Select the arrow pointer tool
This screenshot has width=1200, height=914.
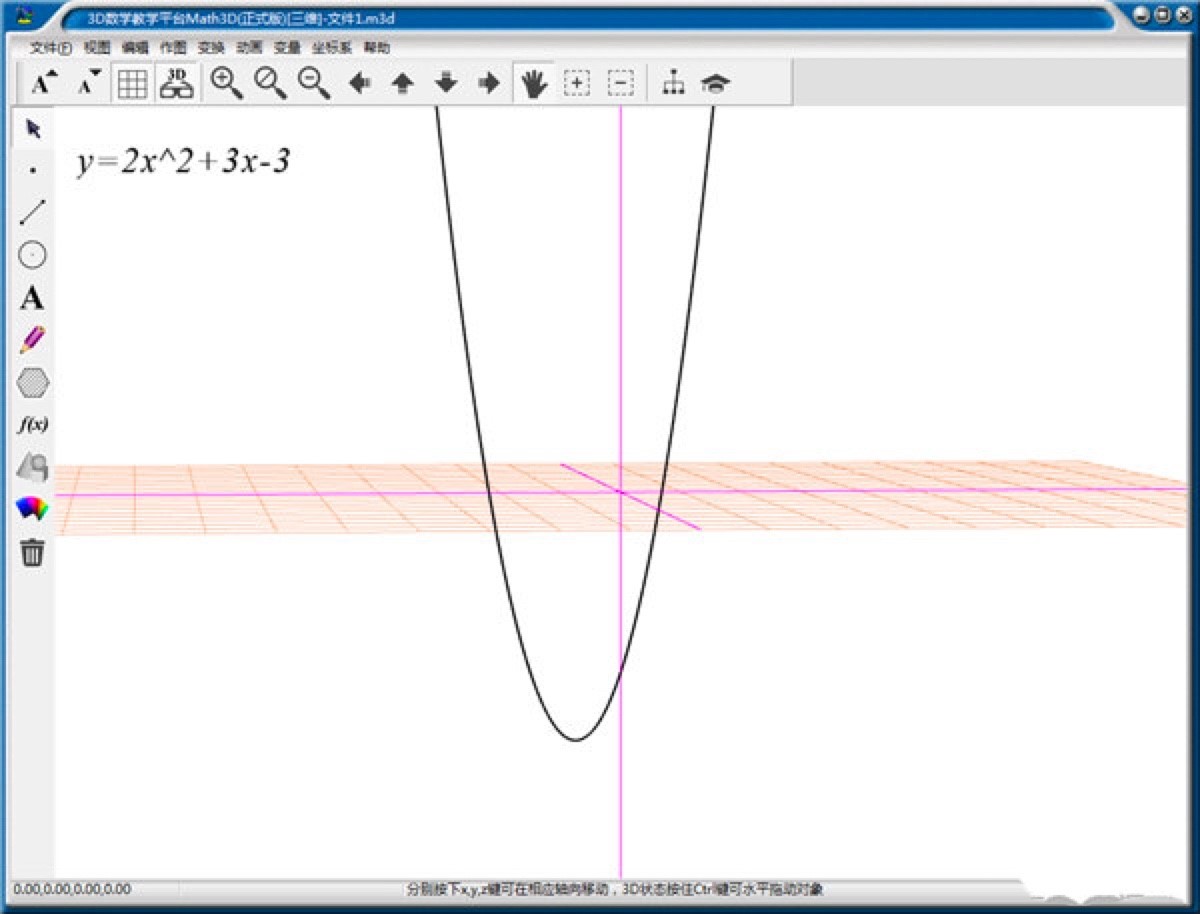(x=33, y=129)
